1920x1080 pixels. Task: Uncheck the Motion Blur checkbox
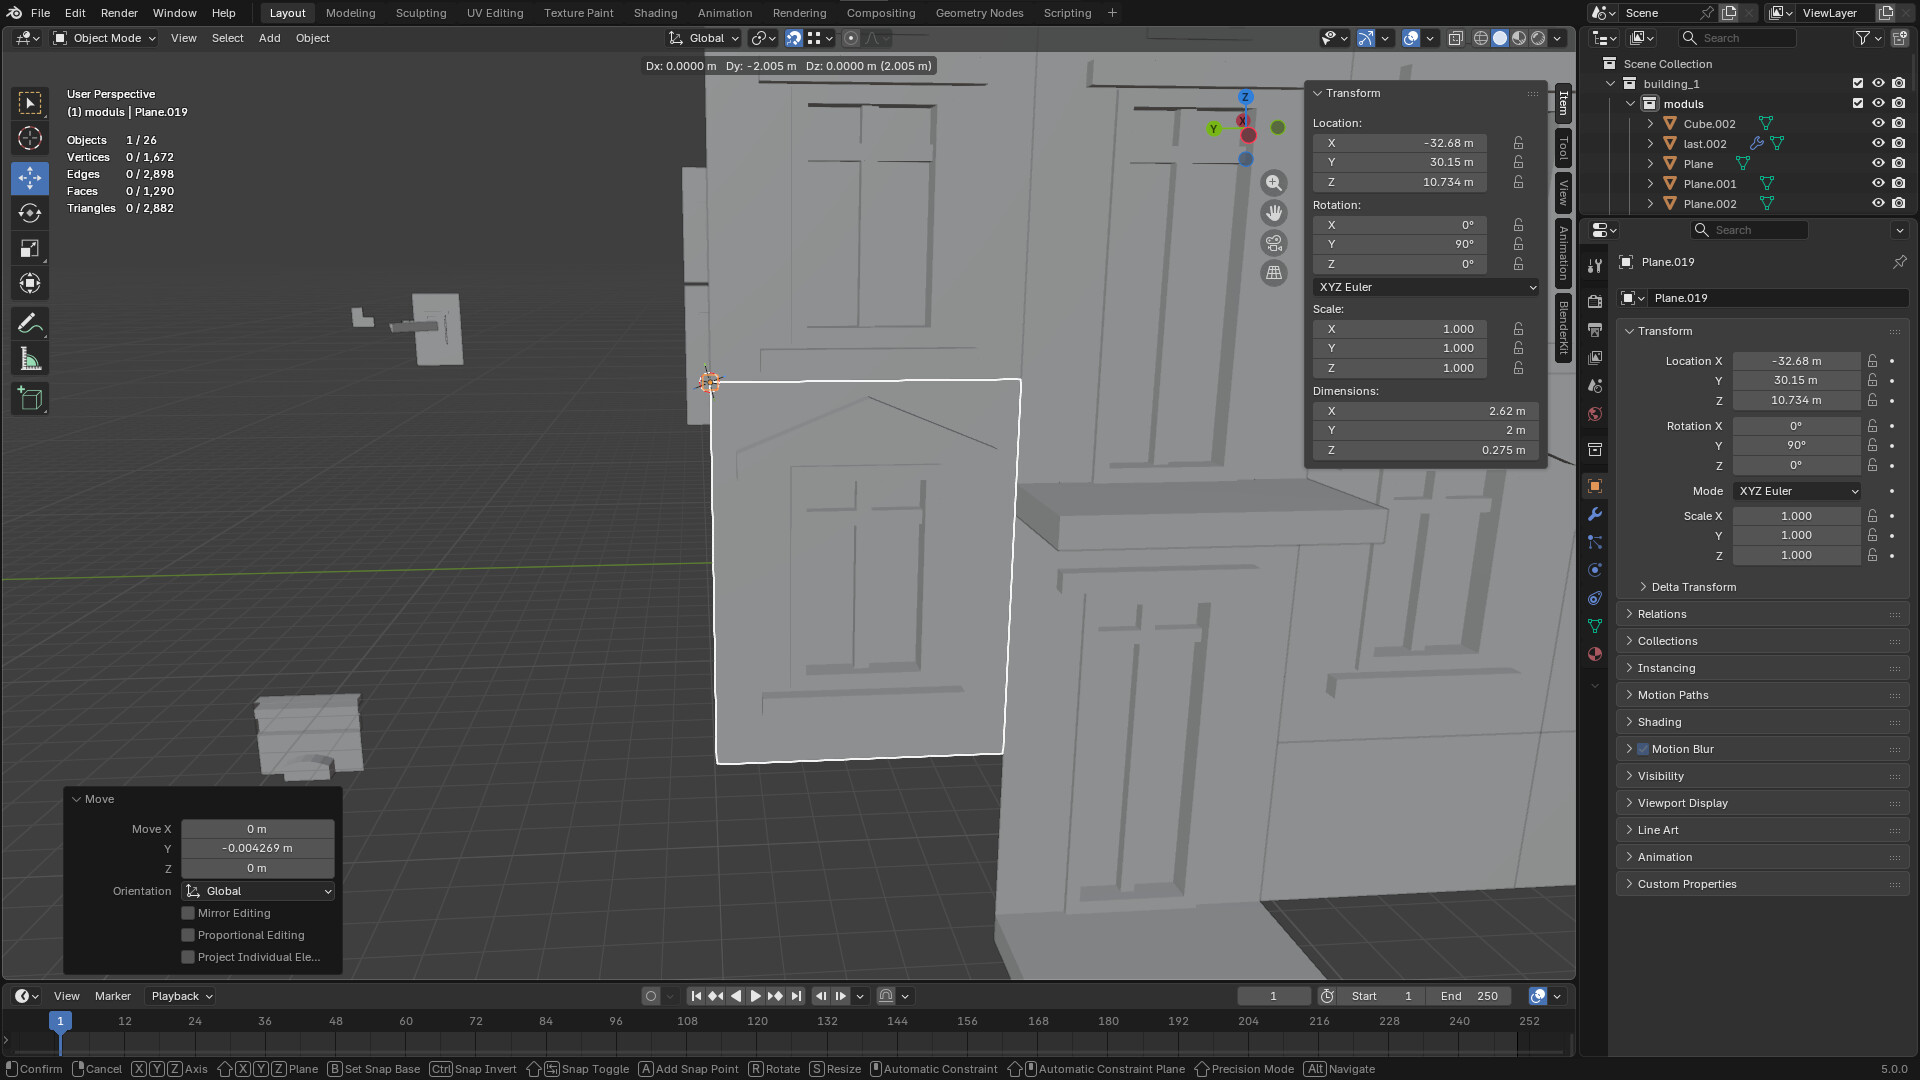pyautogui.click(x=1643, y=749)
